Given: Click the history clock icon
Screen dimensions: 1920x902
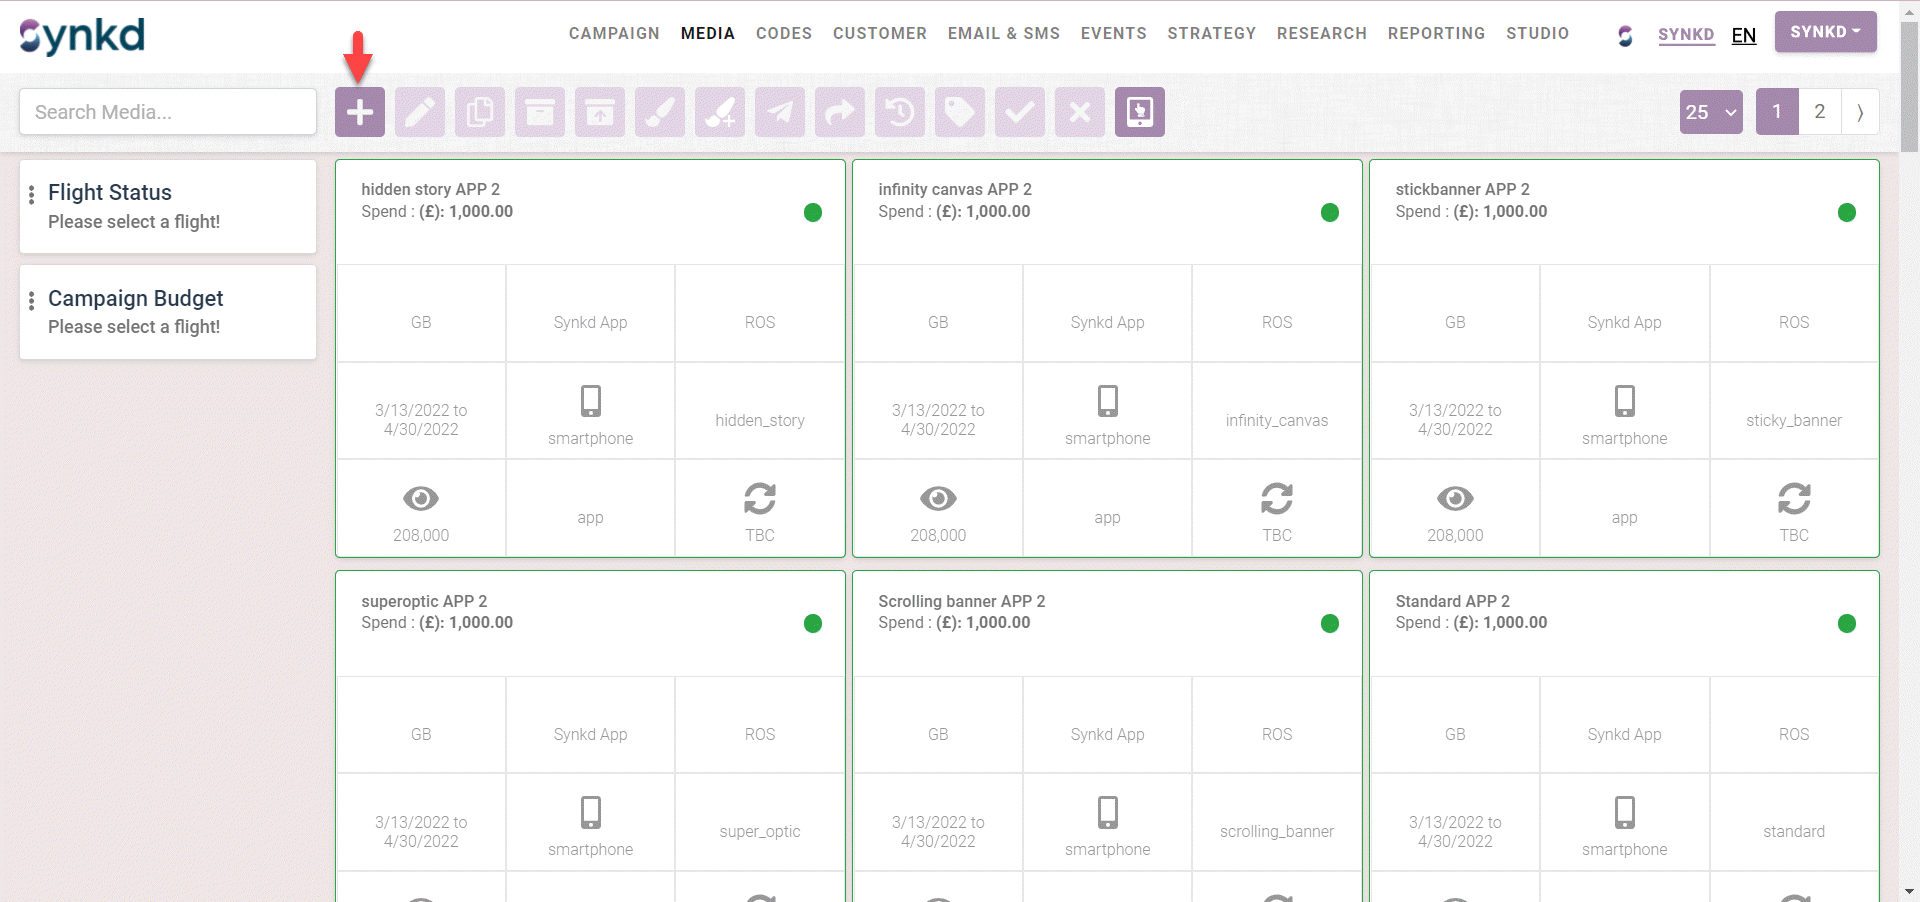Looking at the screenshot, I should pyautogui.click(x=900, y=112).
